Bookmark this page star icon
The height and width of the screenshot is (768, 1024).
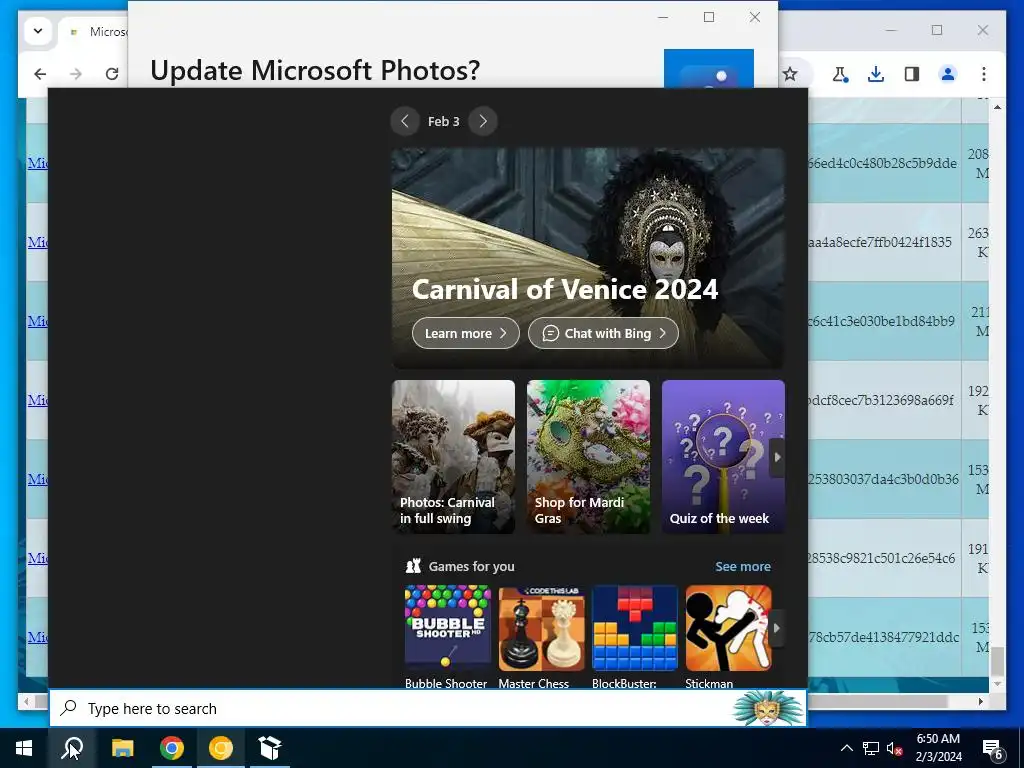(x=790, y=74)
